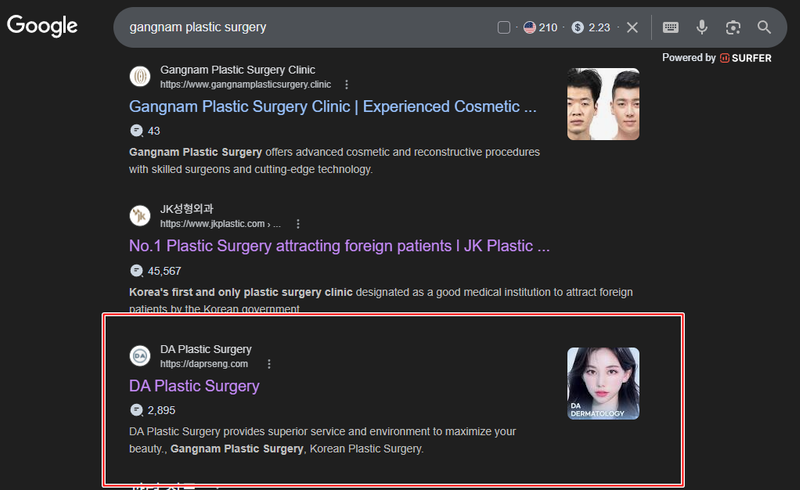Viewport: 800px width, 490px height.
Task: Click the daprseng.com URL
Action: (204, 364)
